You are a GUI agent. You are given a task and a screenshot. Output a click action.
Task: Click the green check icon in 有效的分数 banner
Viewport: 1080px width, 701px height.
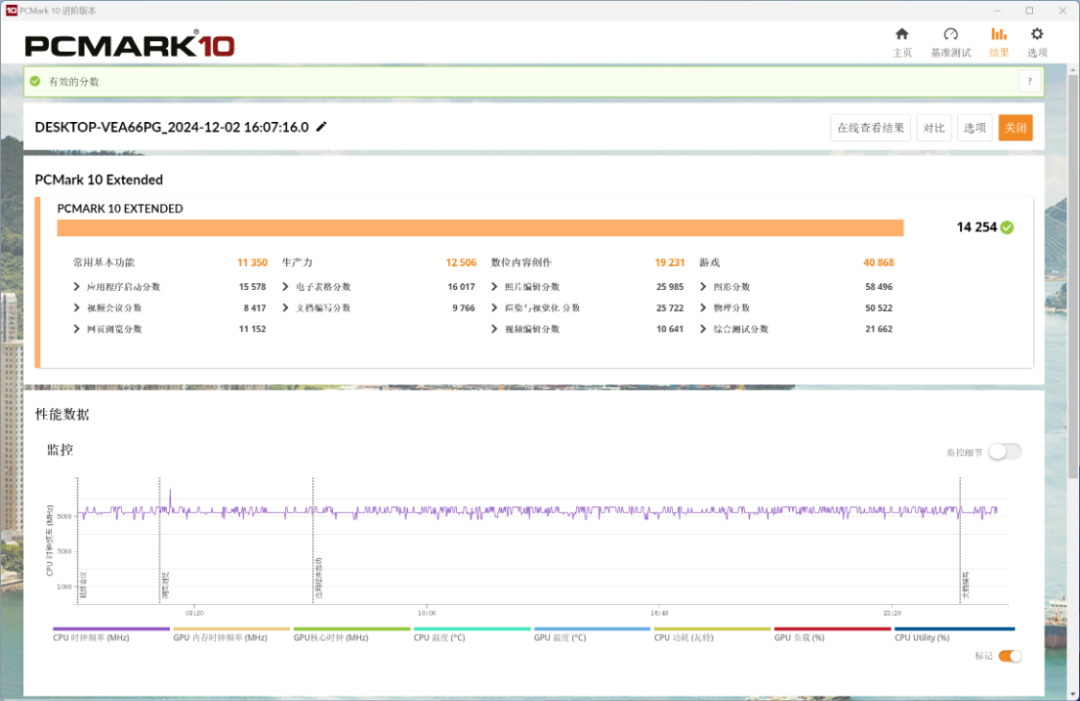click(x=35, y=81)
